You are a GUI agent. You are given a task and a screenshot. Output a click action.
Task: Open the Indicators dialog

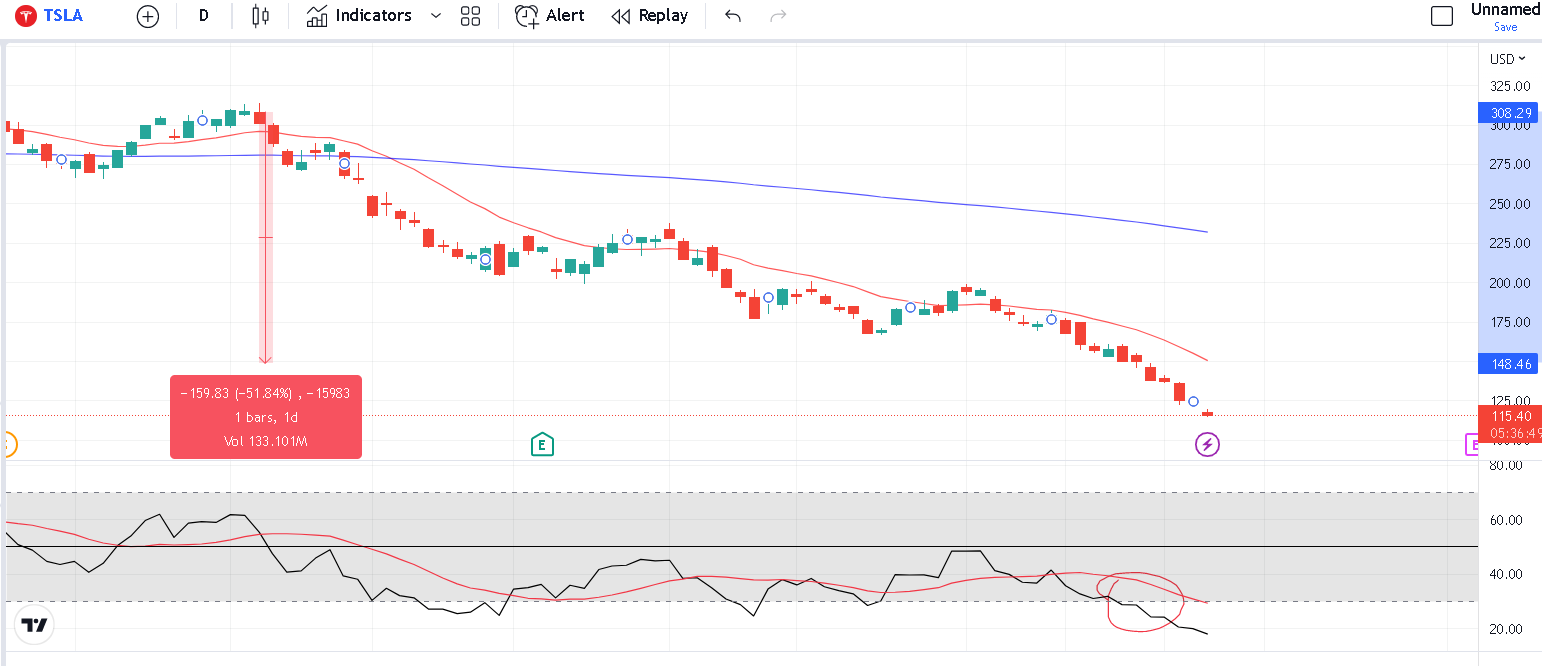tap(359, 16)
